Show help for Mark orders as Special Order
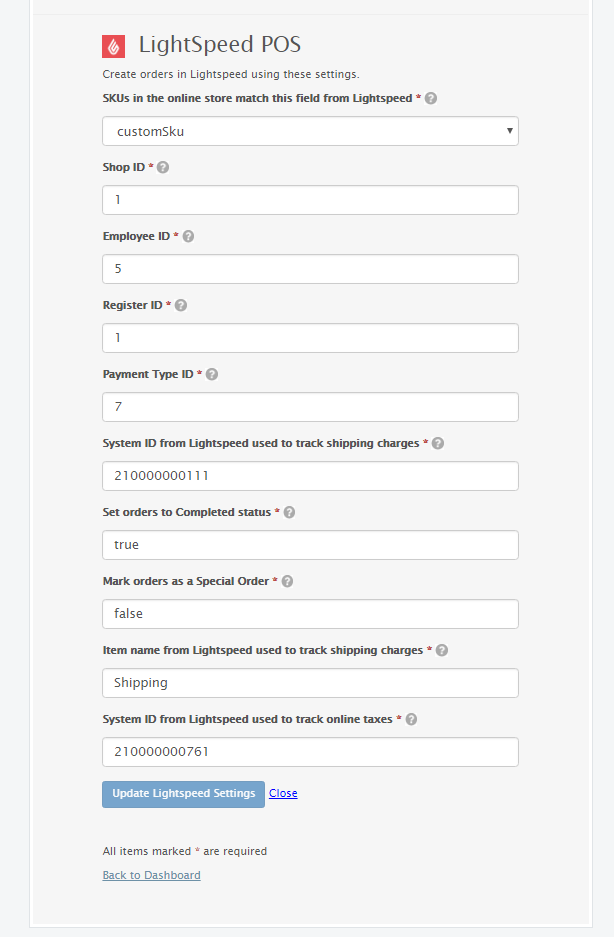Screen dimensions: 614x937 pyautogui.click(x=287, y=581)
